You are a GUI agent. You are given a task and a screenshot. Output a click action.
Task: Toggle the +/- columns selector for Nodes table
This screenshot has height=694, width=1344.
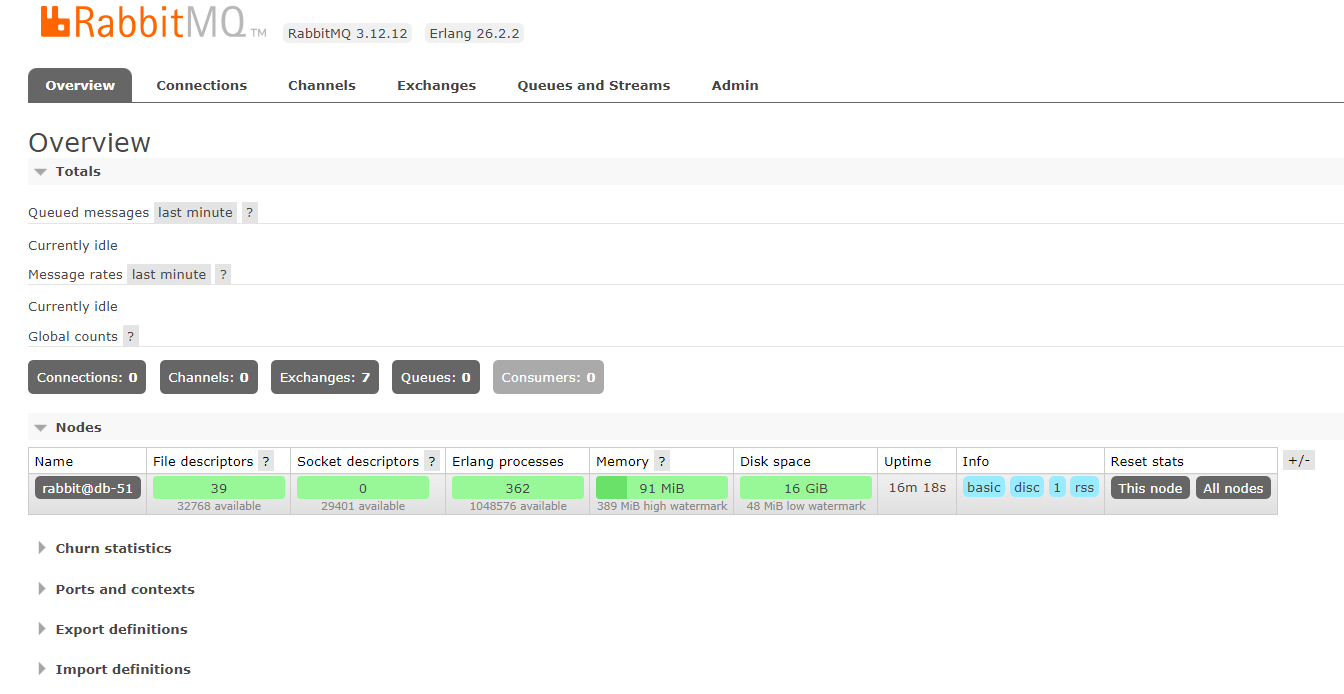click(x=1299, y=460)
